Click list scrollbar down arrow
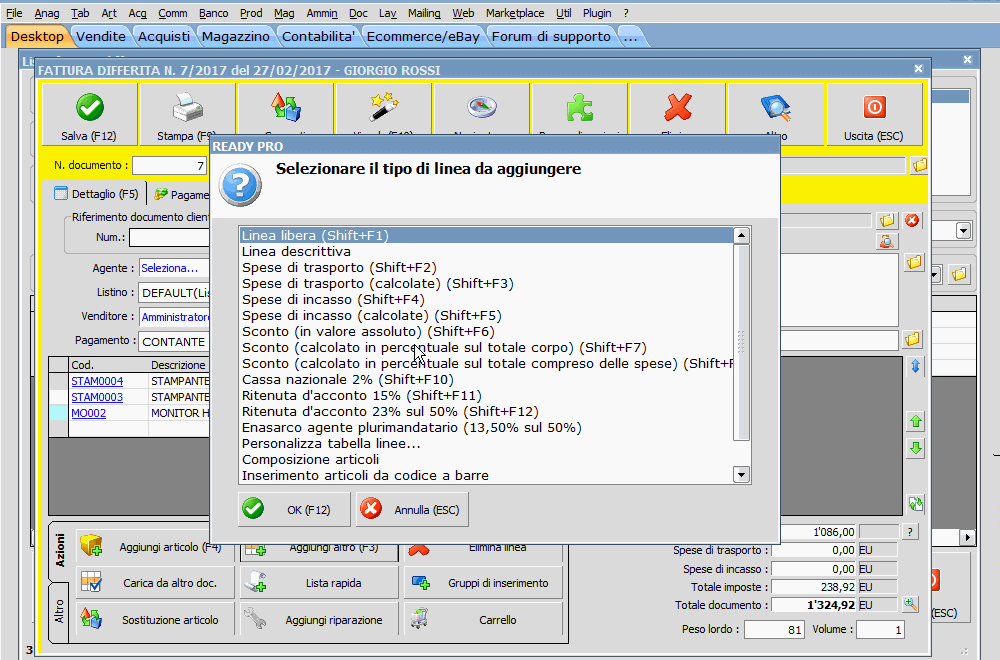 point(741,474)
